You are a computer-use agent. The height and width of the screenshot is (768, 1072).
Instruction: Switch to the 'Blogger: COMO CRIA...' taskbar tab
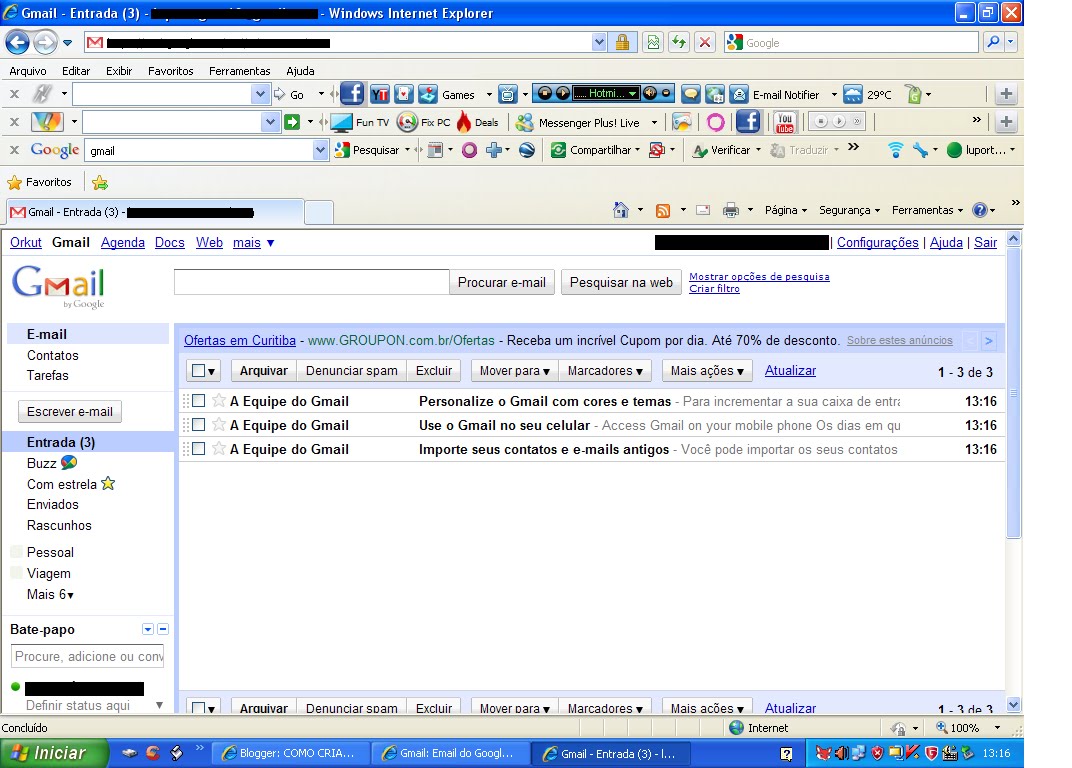pyautogui.click(x=291, y=753)
